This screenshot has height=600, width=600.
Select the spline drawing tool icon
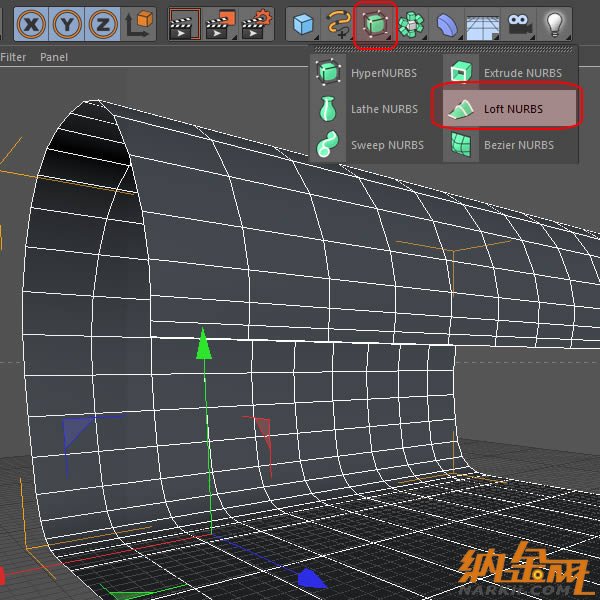click(x=339, y=24)
